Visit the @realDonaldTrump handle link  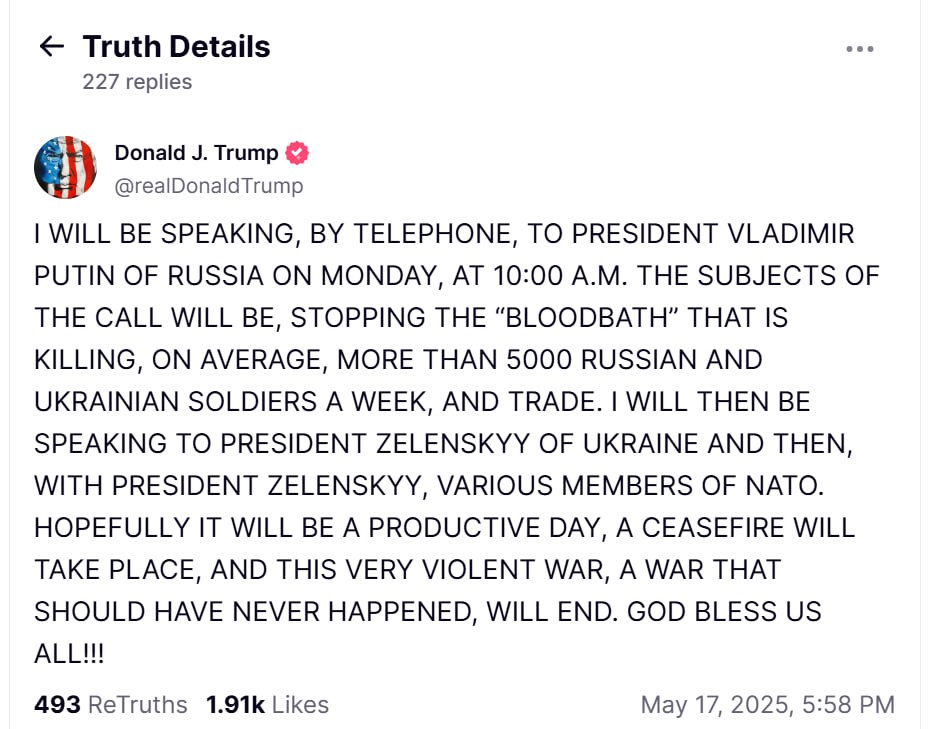tap(208, 186)
